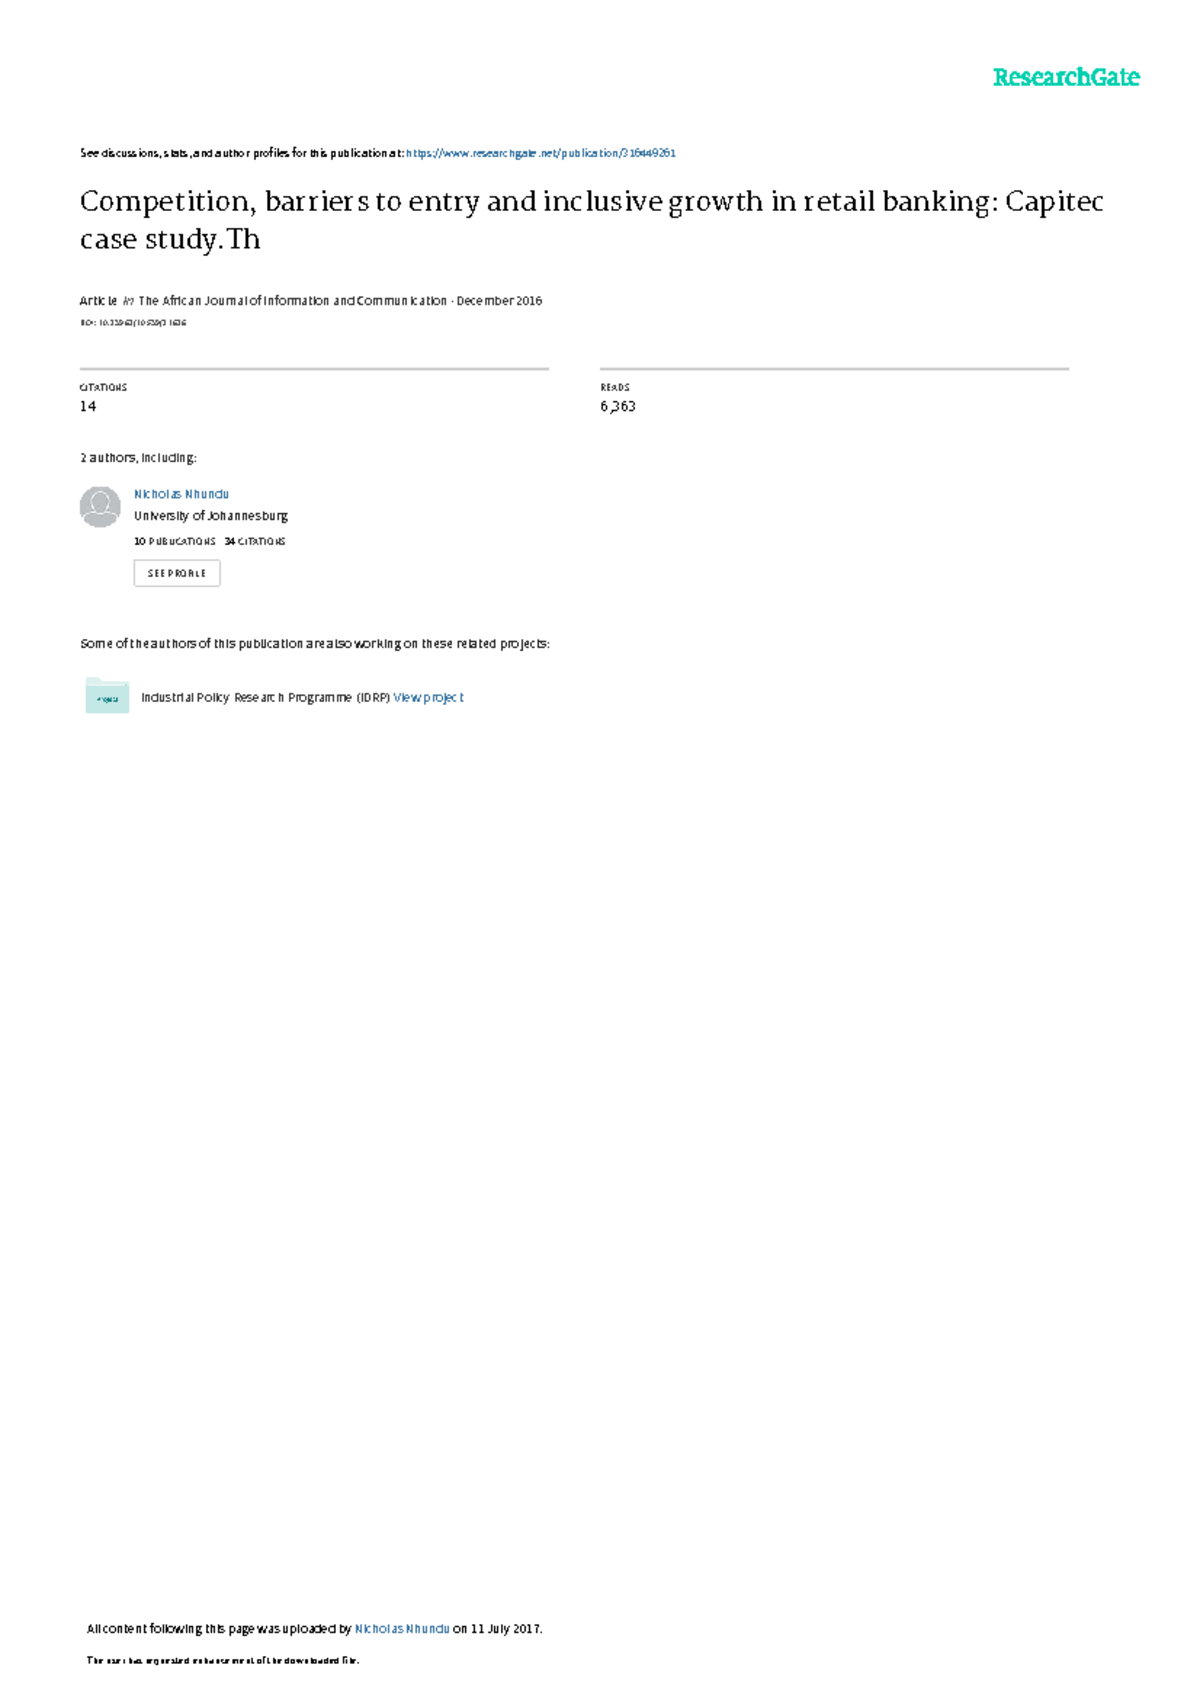
Task: Open Nicholas Nhundu author name link
Action: coord(182,494)
